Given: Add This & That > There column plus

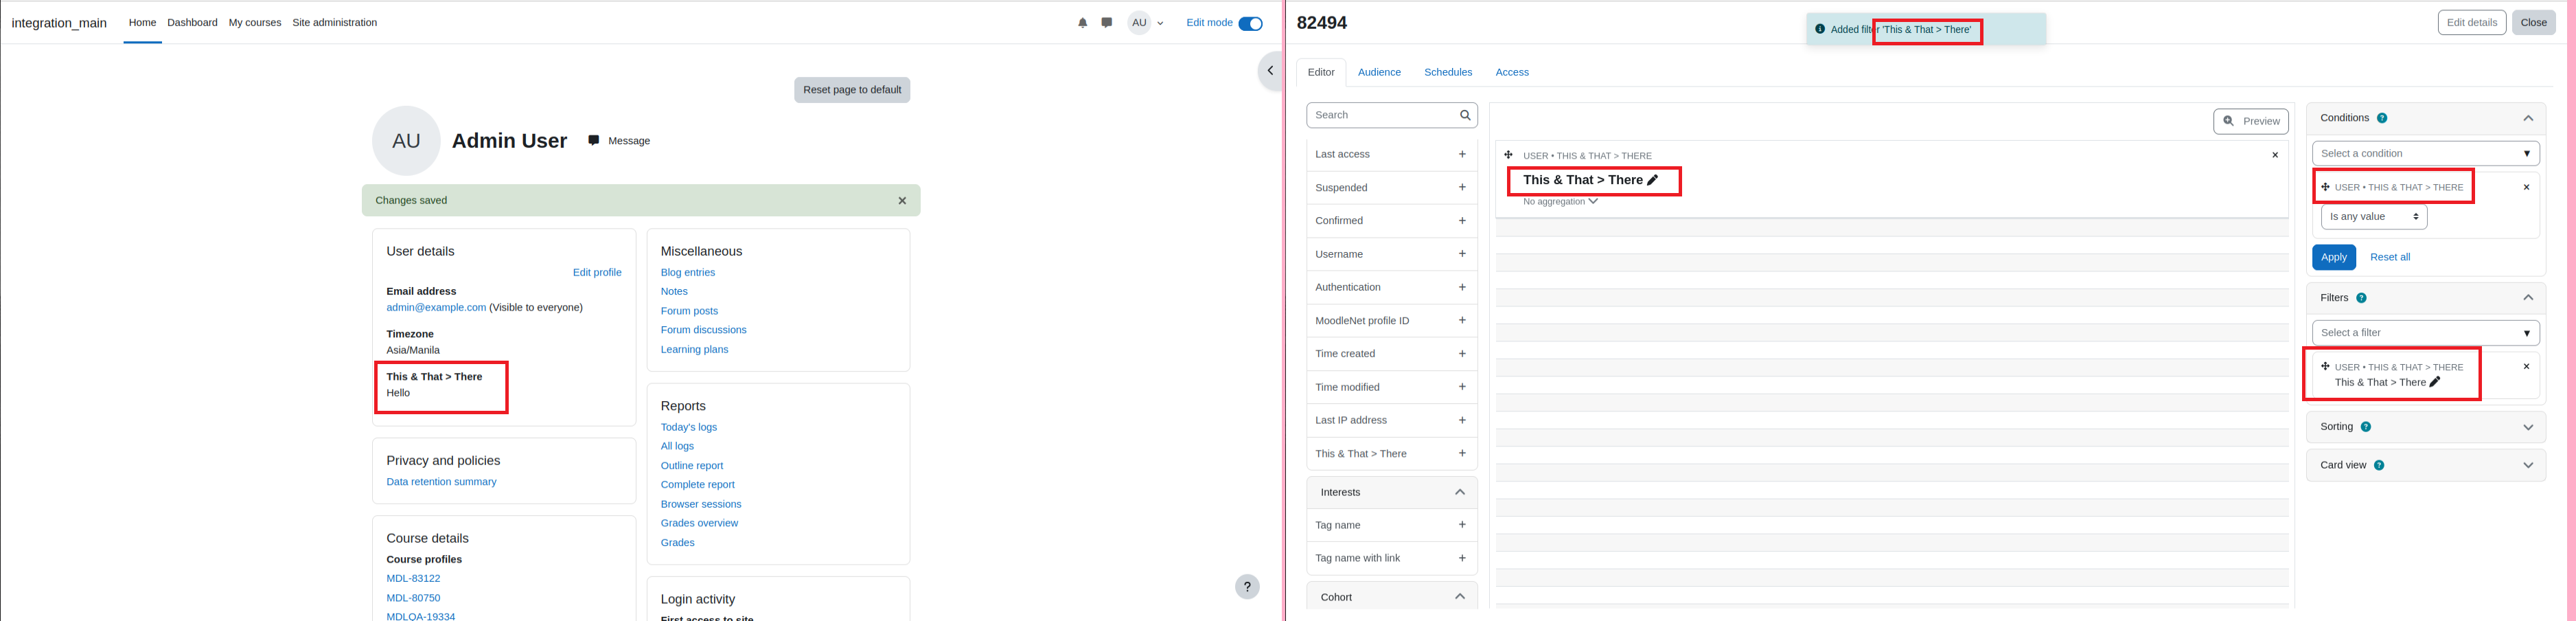Looking at the screenshot, I should pos(1462,454).
